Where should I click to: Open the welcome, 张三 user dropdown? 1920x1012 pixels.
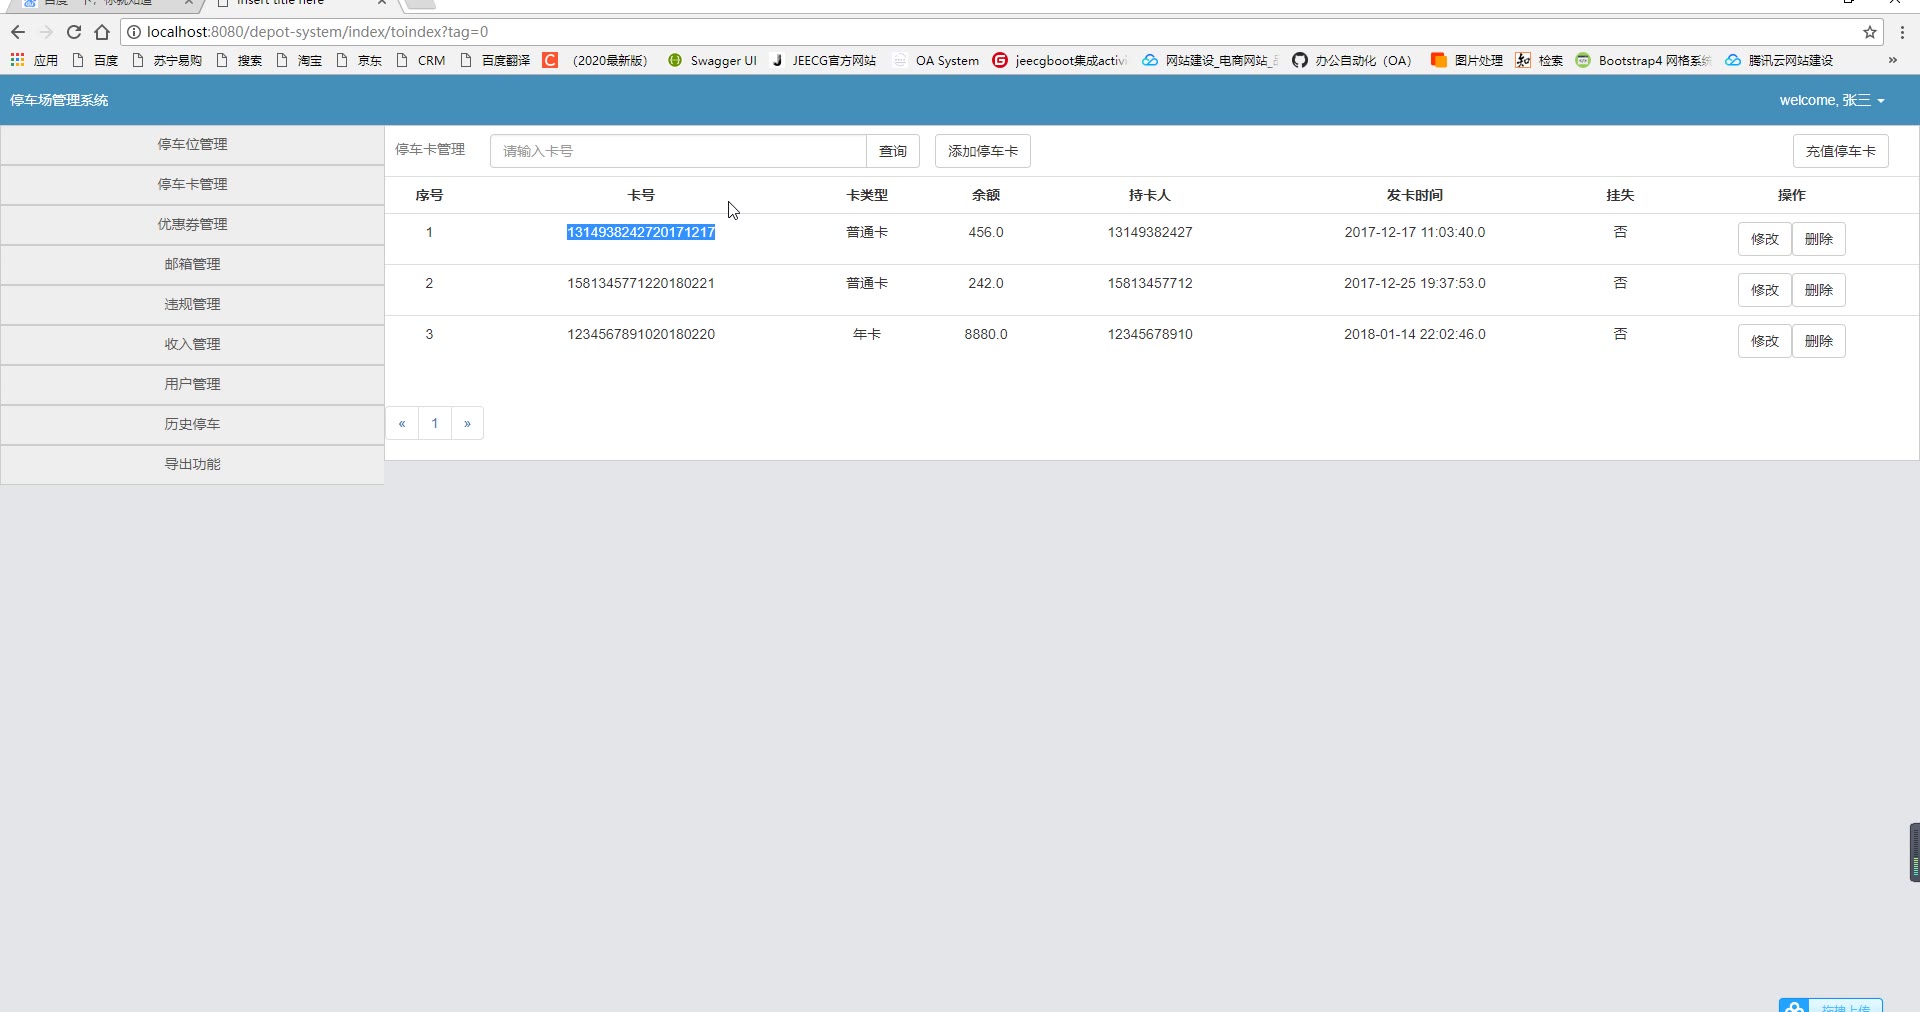pyautogui.click(x=1832, y=100)
